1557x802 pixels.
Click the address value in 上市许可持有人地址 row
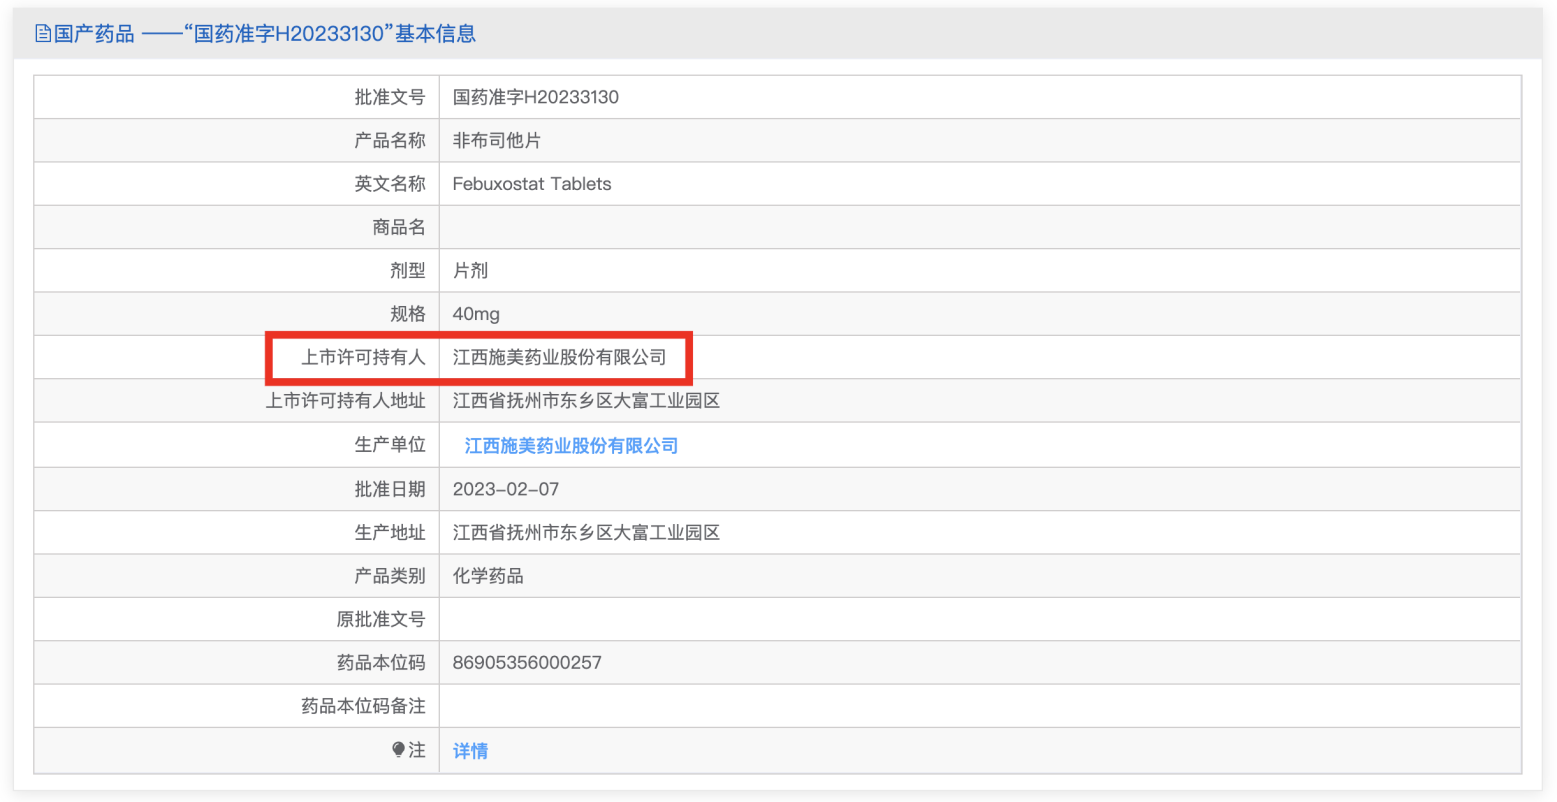(x=586, y=401)
